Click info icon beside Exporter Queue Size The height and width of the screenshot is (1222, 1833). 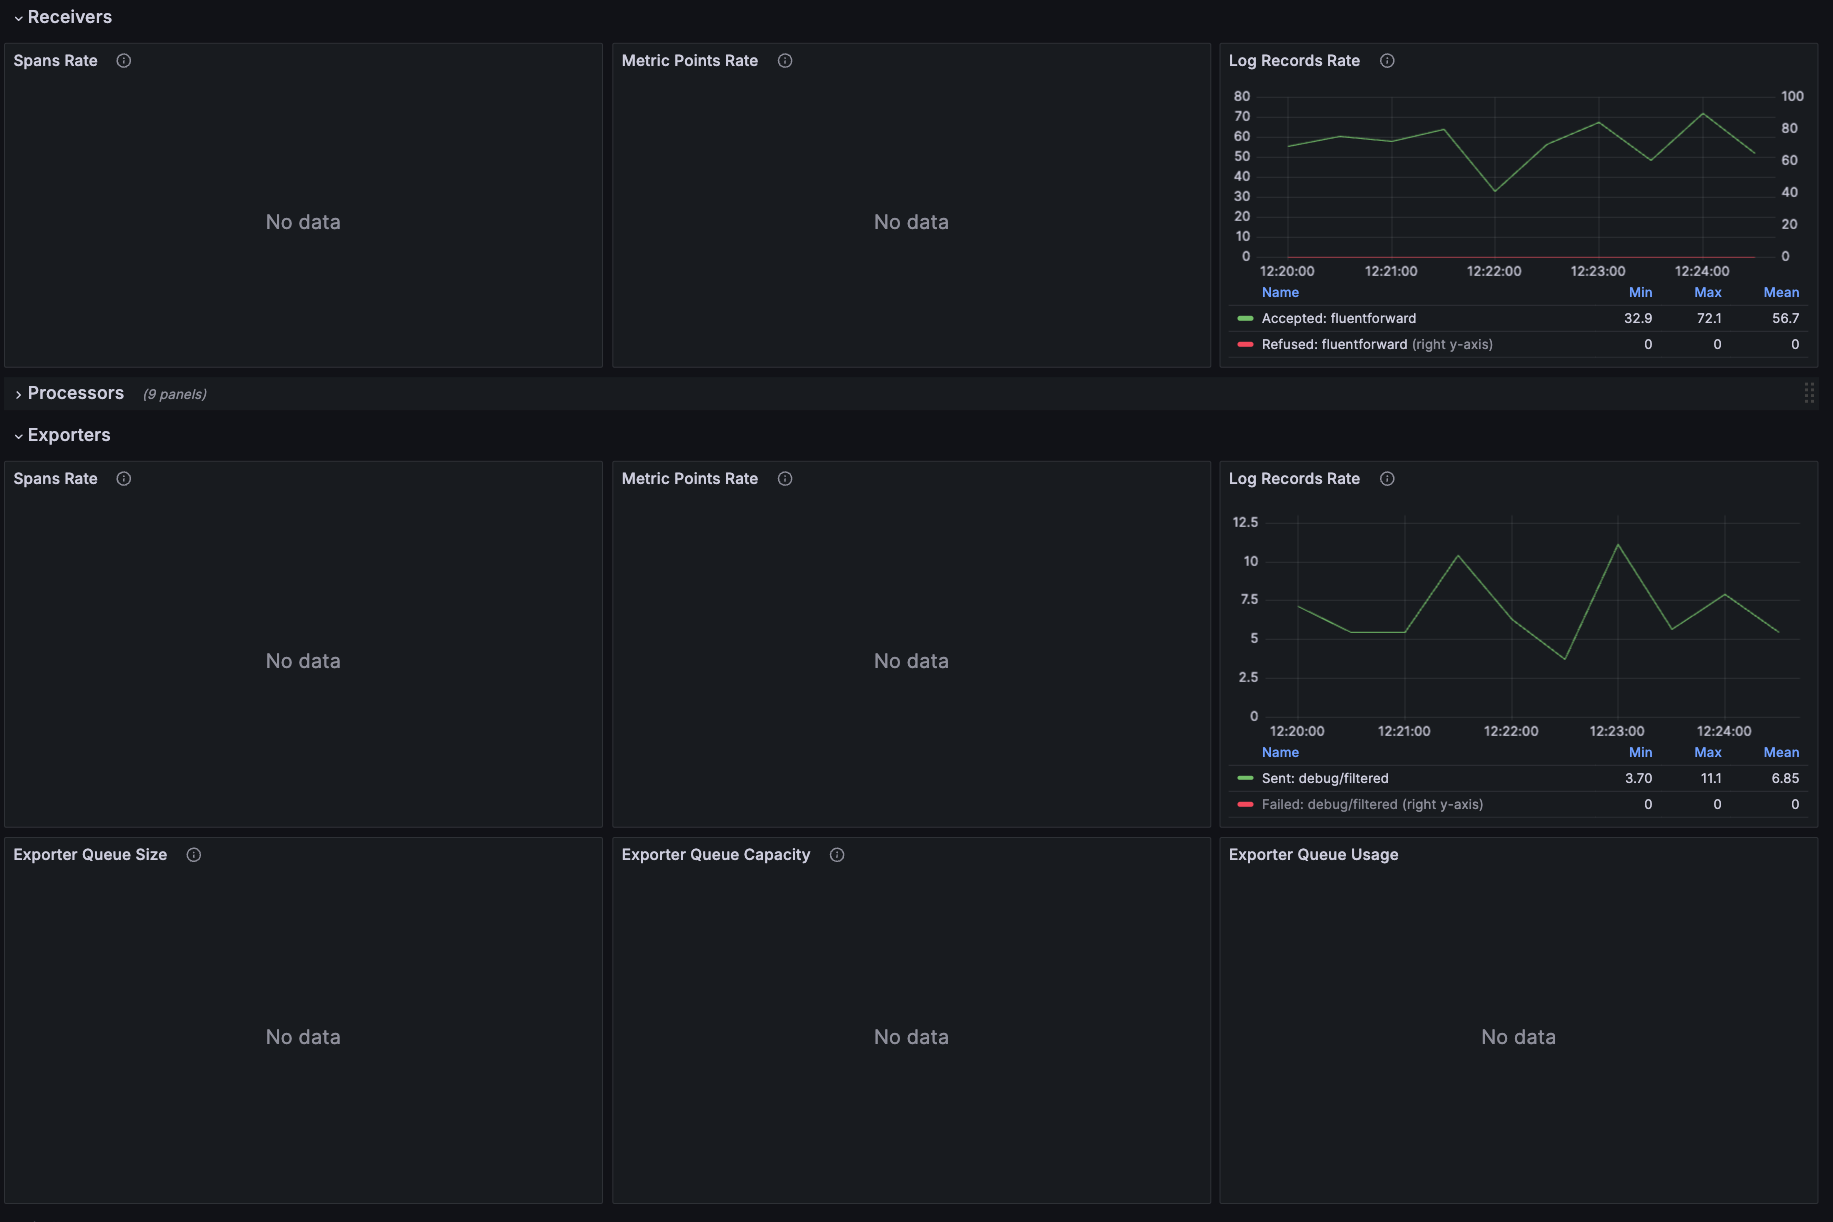click(194, 855)
